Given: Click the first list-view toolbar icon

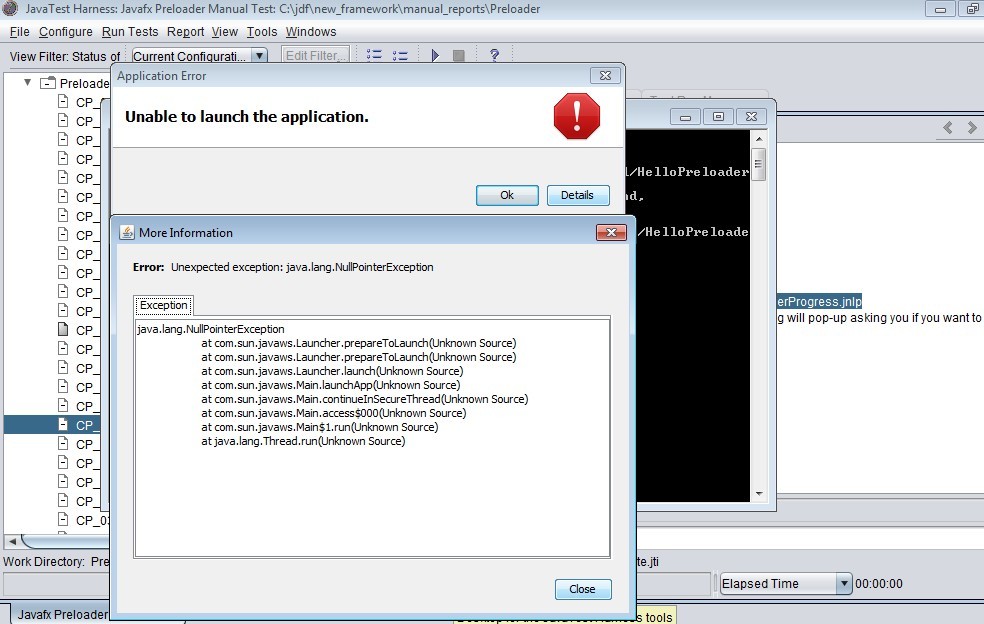Looking at the screenshot, I should 374,56.
